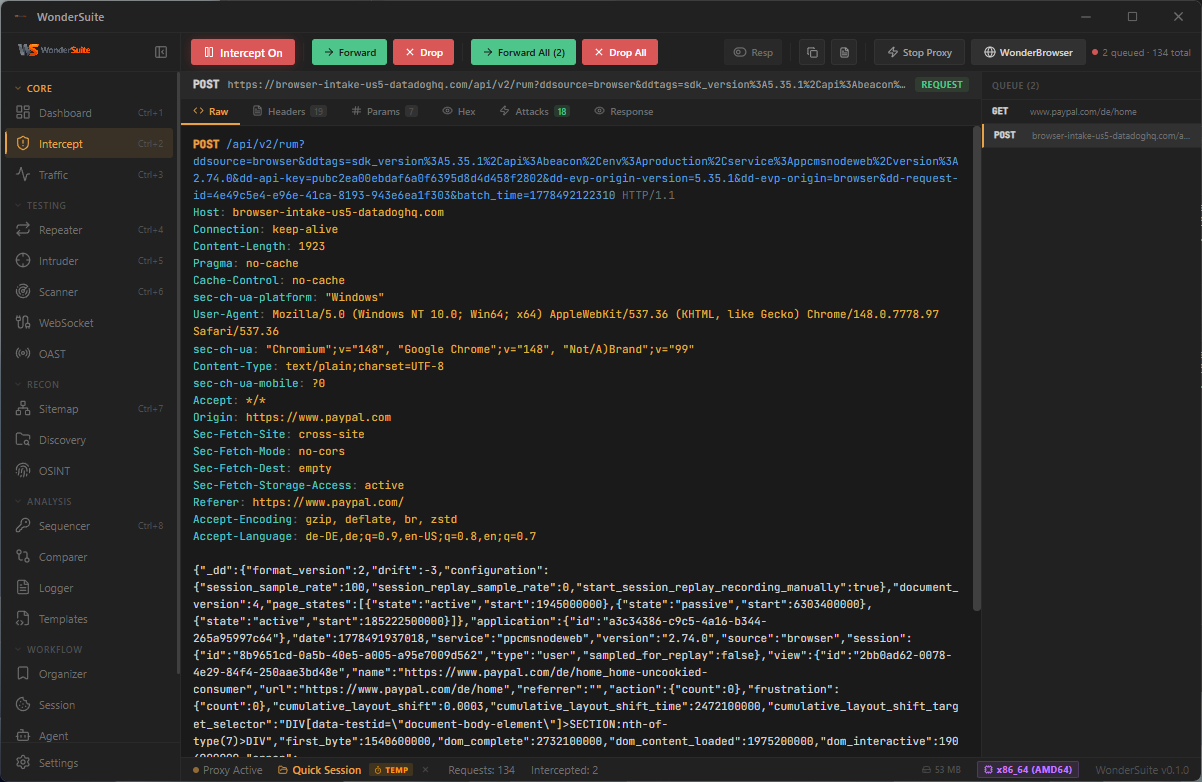This screenshot has width=1202, height=782.
Task: Click the copy request icon in toolbar
Action: pos(812,52)
